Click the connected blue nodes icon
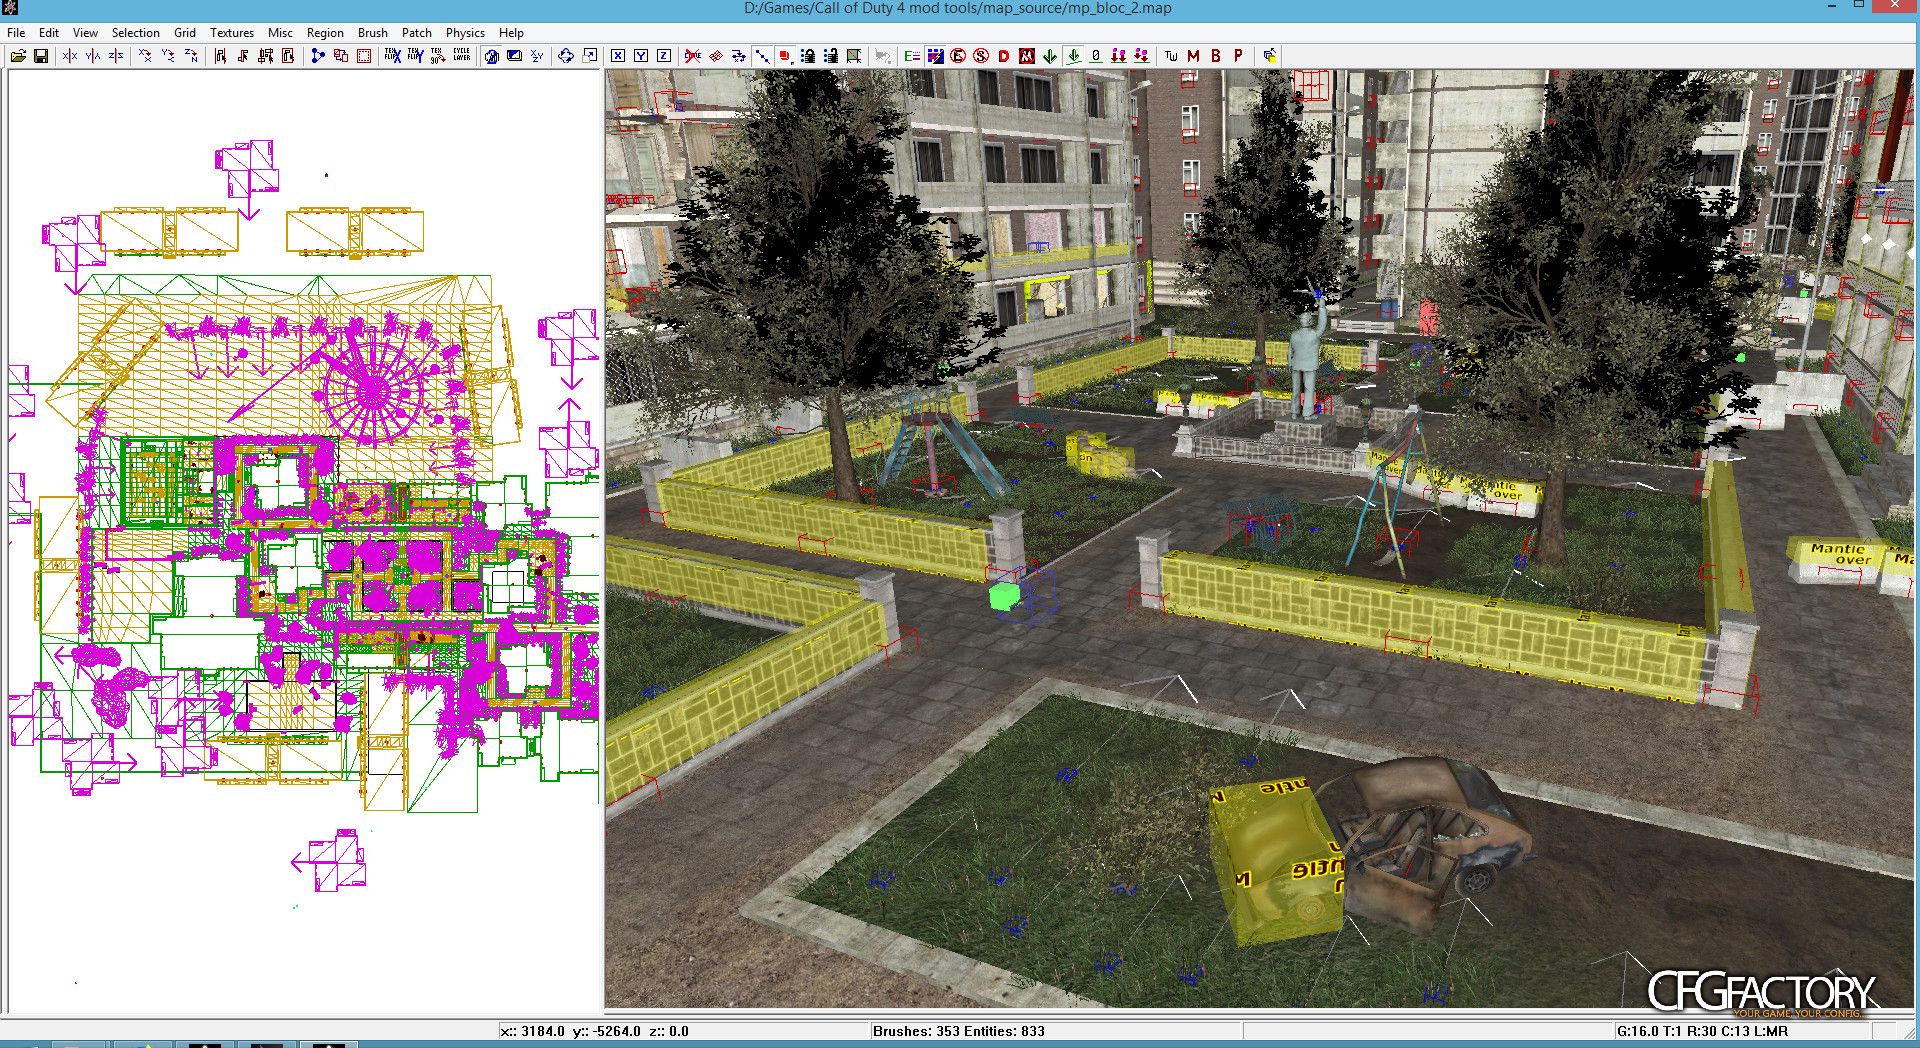This screenshot has width=1920, height=1048. coord(318,56)
